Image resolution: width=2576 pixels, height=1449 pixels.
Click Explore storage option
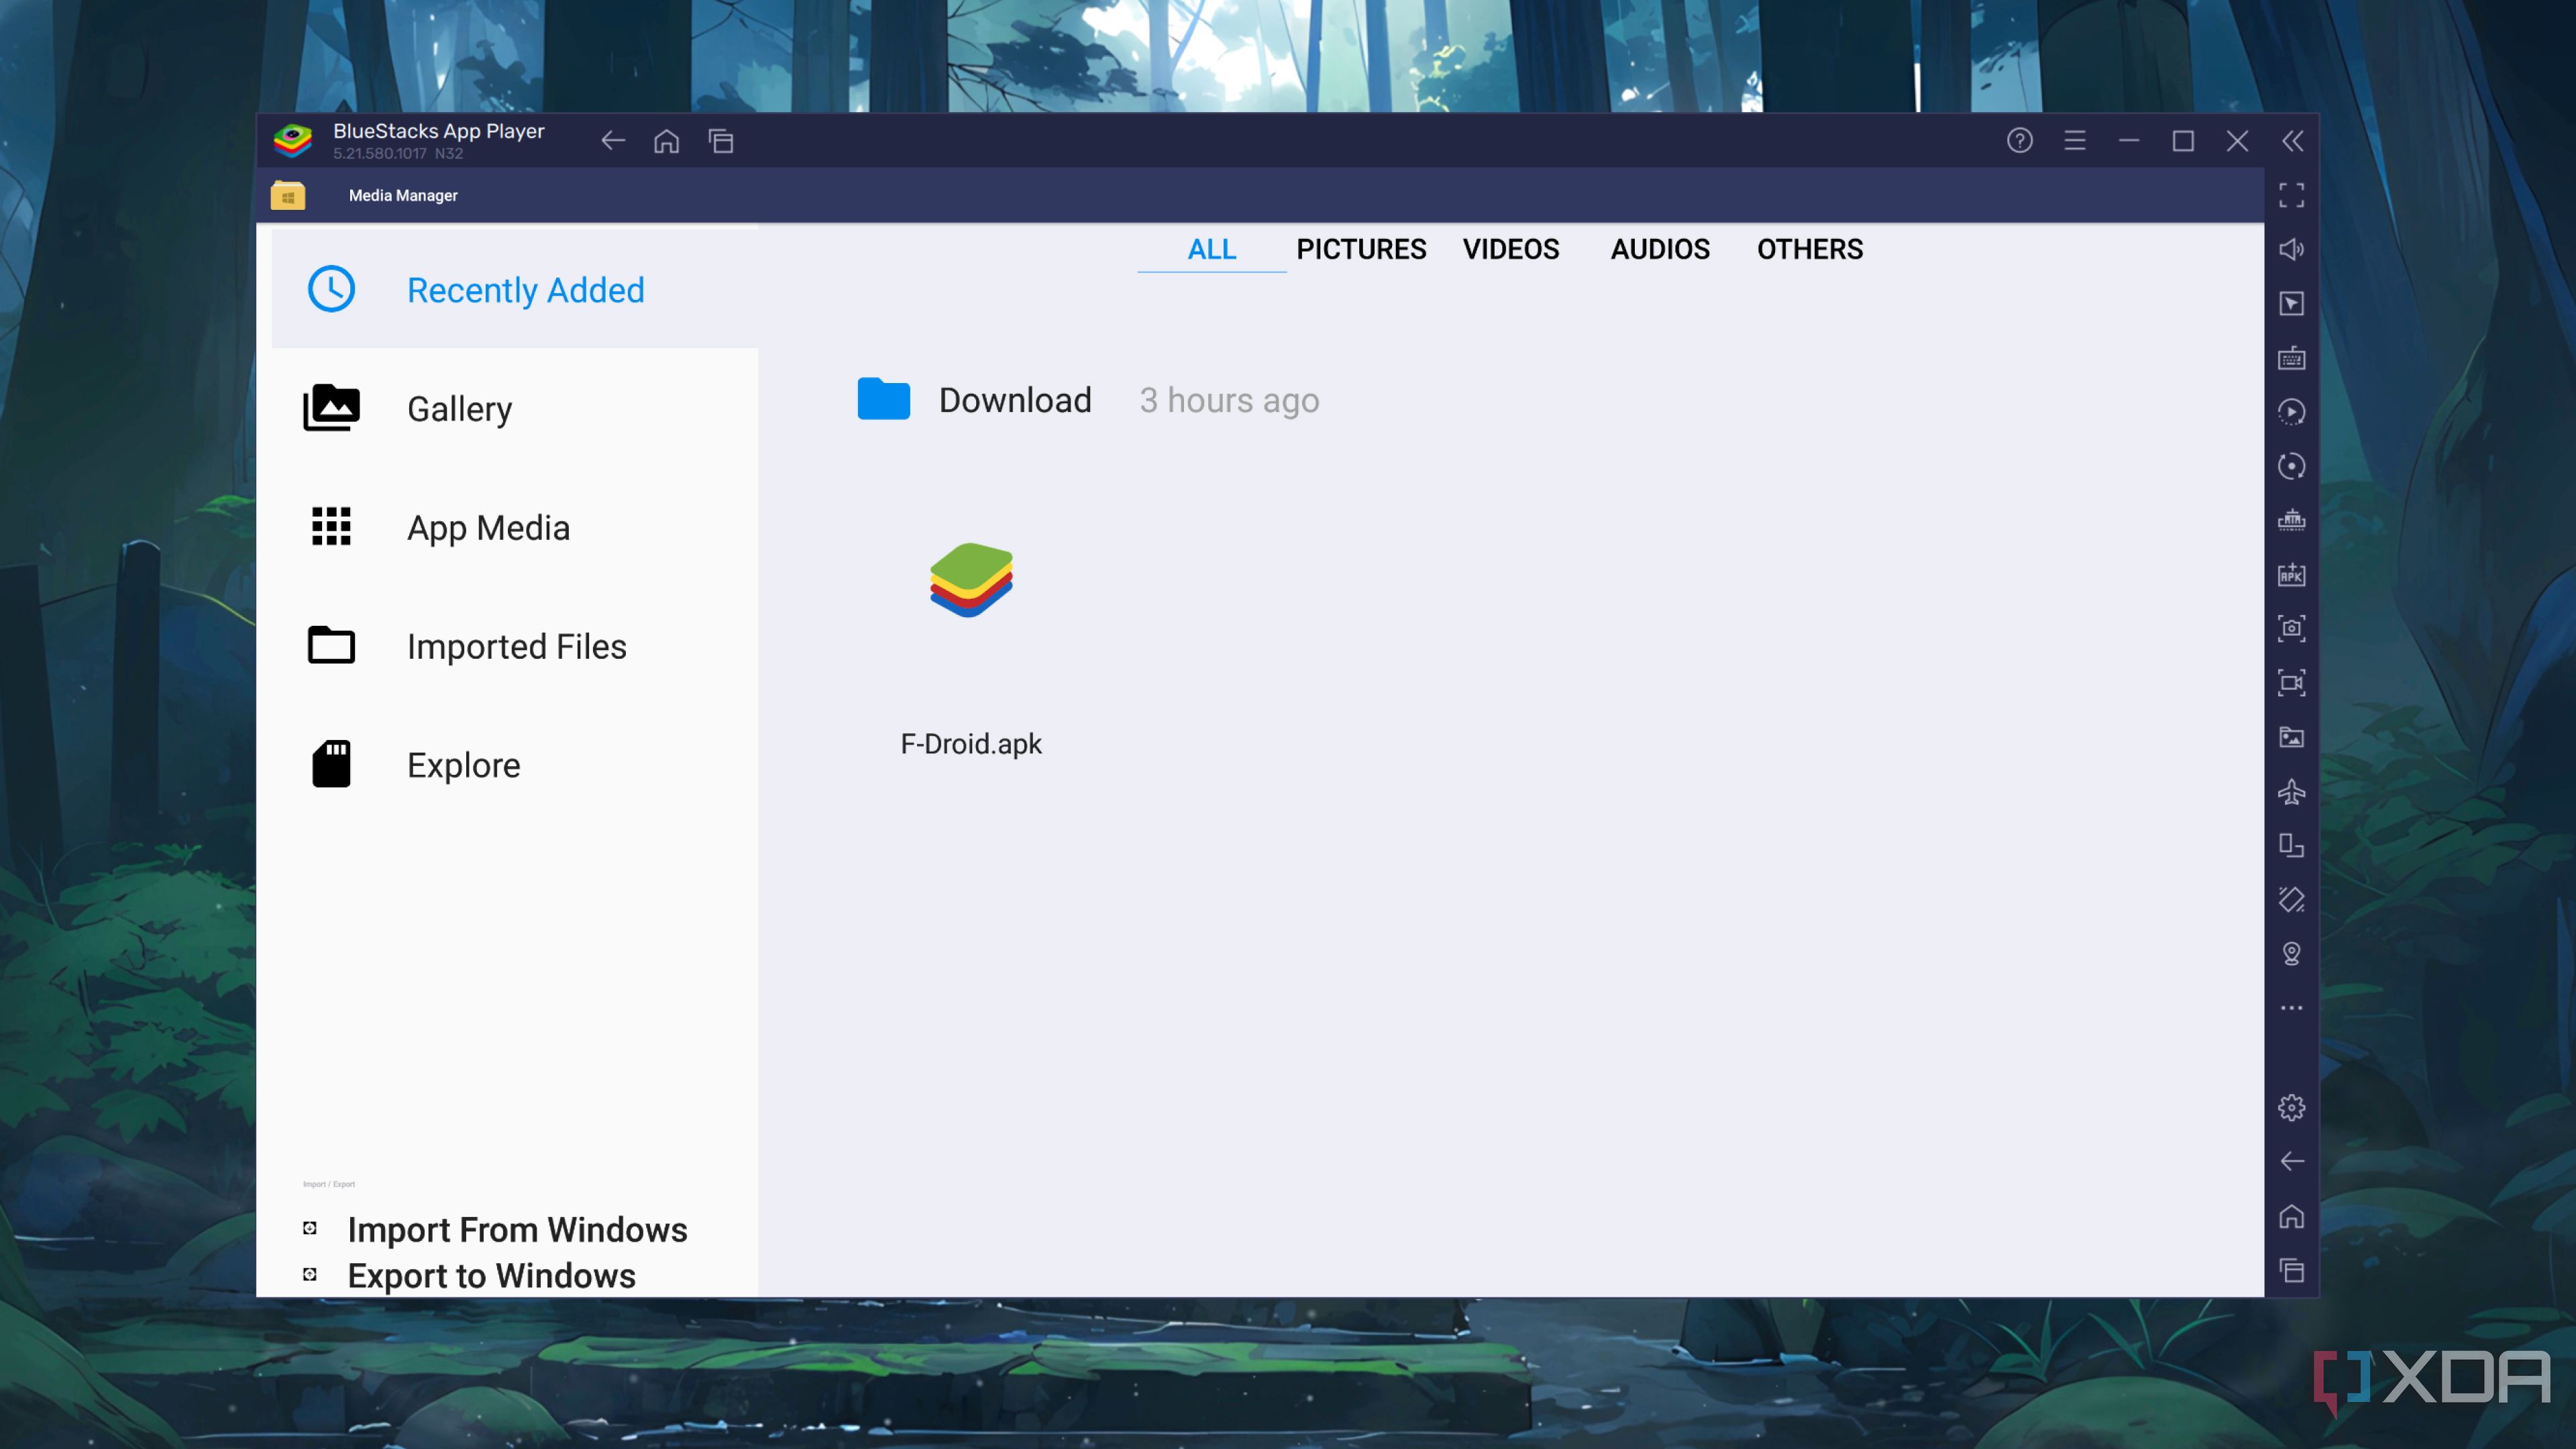point(514,765)
